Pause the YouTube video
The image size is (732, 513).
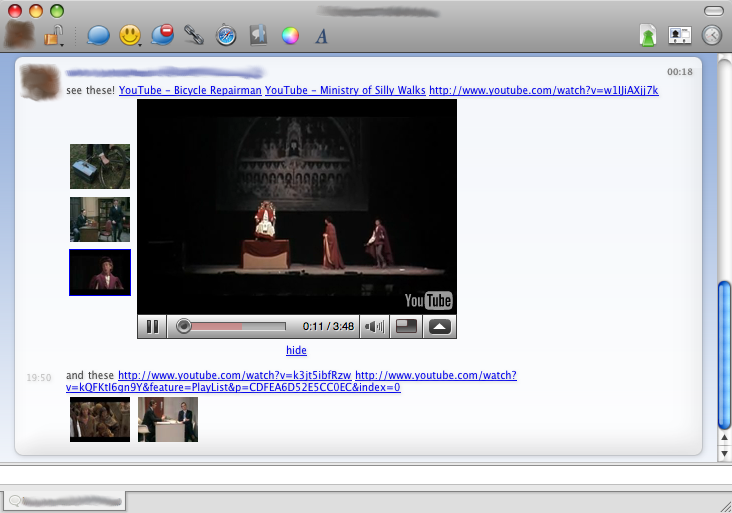[x=152, y=326]
